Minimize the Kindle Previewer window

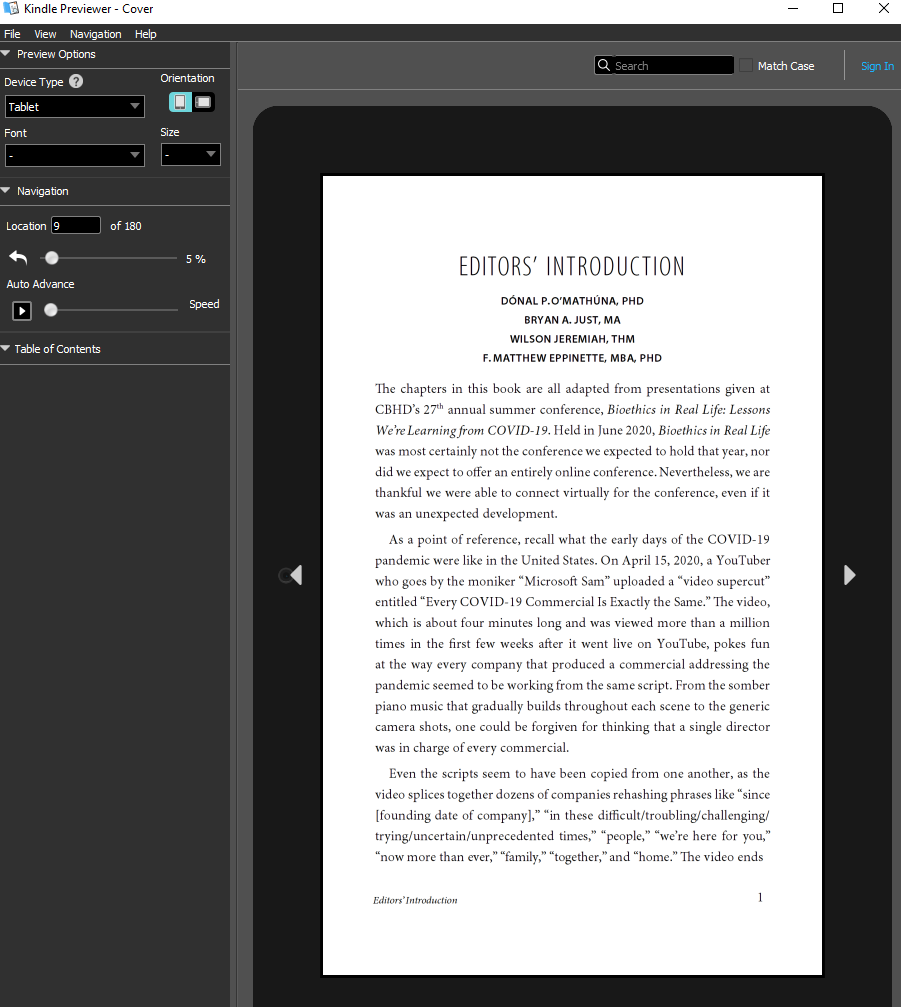pos(793,8)
